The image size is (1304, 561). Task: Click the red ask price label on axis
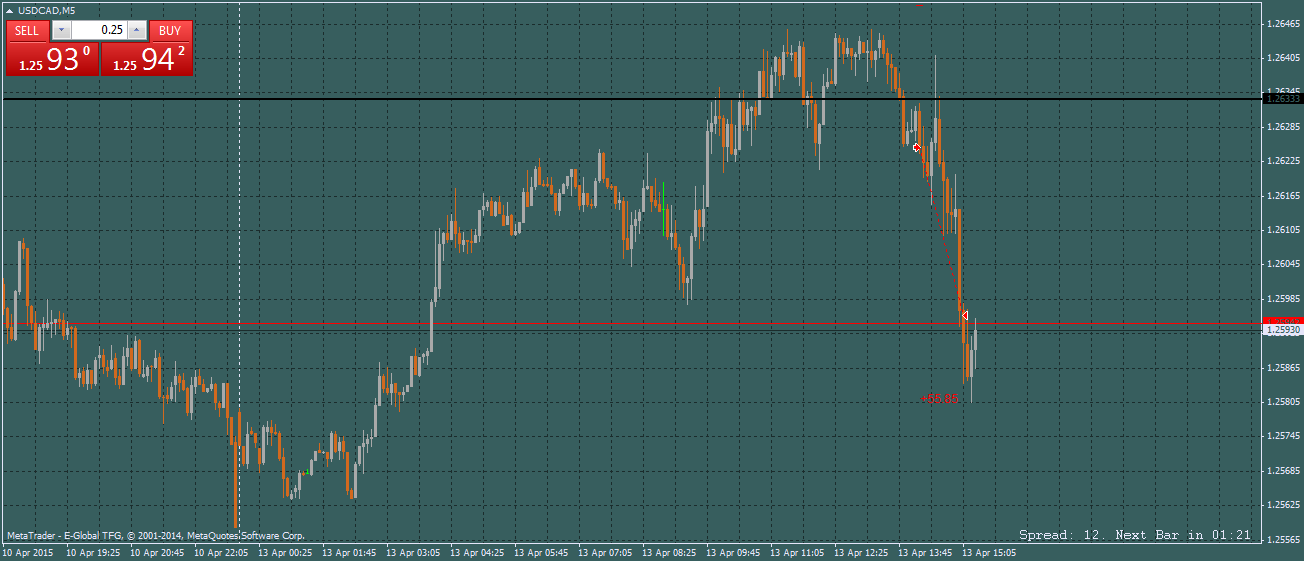(x=1282, y=320)
